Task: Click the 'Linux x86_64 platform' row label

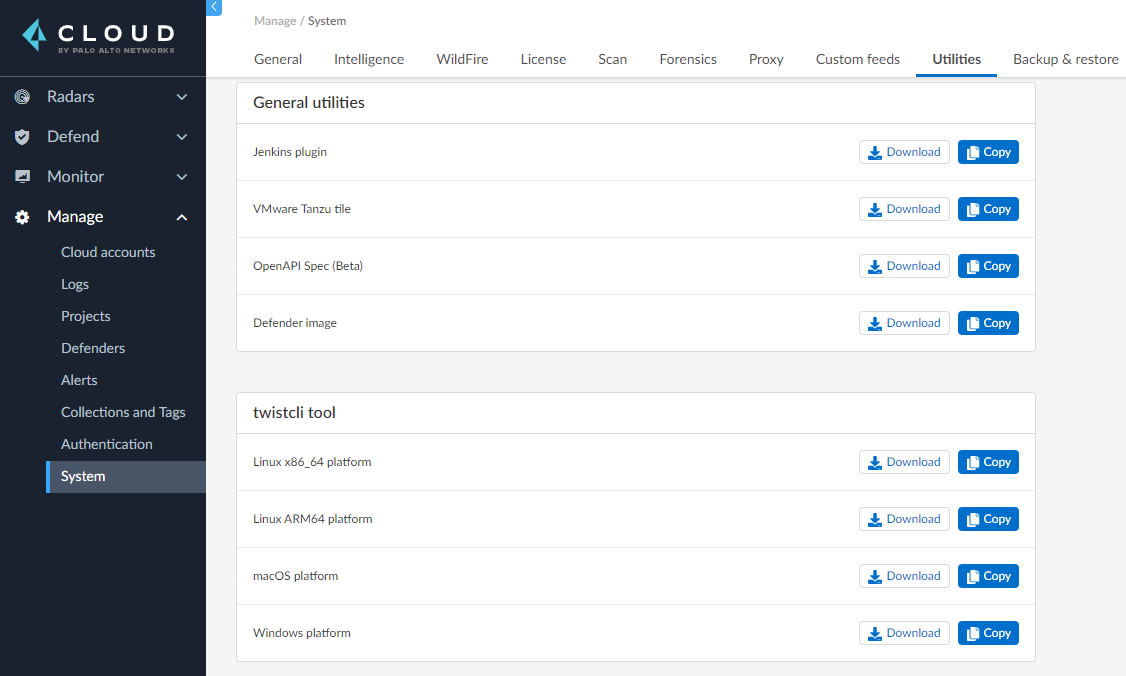Action: (312, 462)
